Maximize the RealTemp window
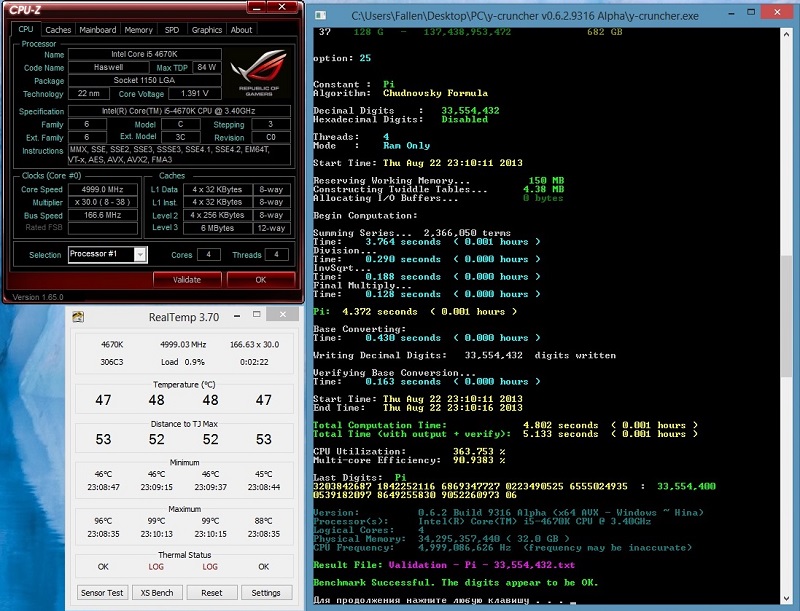The image size is (800, 611). coord(257,315)
